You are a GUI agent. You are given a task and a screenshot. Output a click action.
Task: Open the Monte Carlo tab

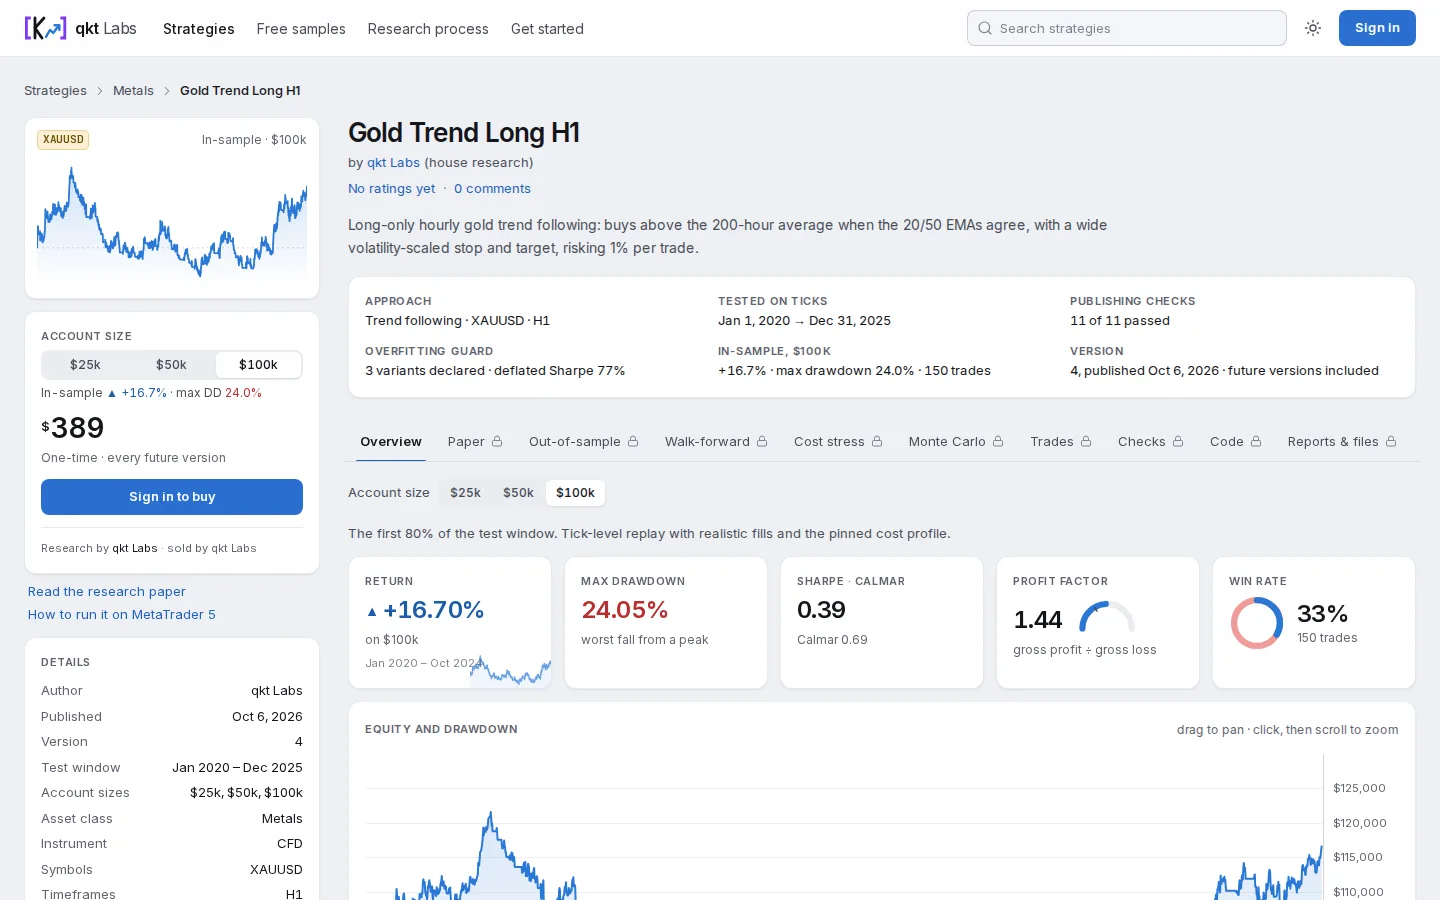click(956, 441)
